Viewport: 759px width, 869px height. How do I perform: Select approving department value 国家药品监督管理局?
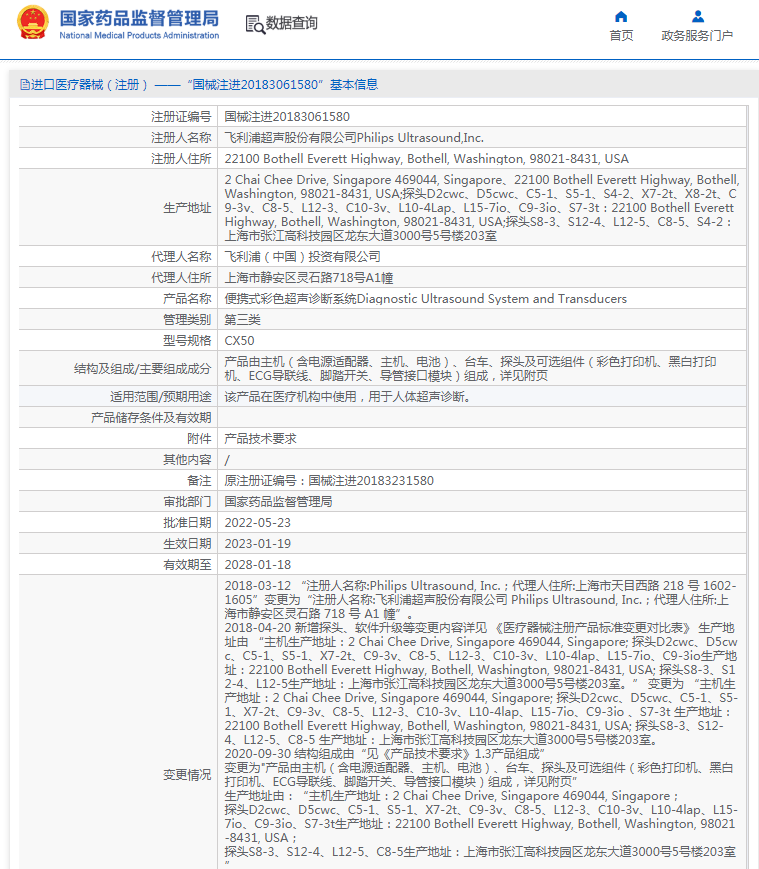pyautogui.click(x=278, y=502)
